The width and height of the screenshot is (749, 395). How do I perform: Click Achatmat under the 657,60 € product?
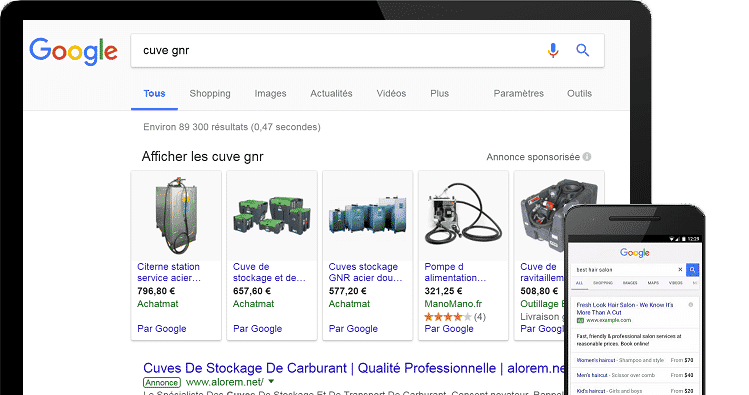[254, 304]
